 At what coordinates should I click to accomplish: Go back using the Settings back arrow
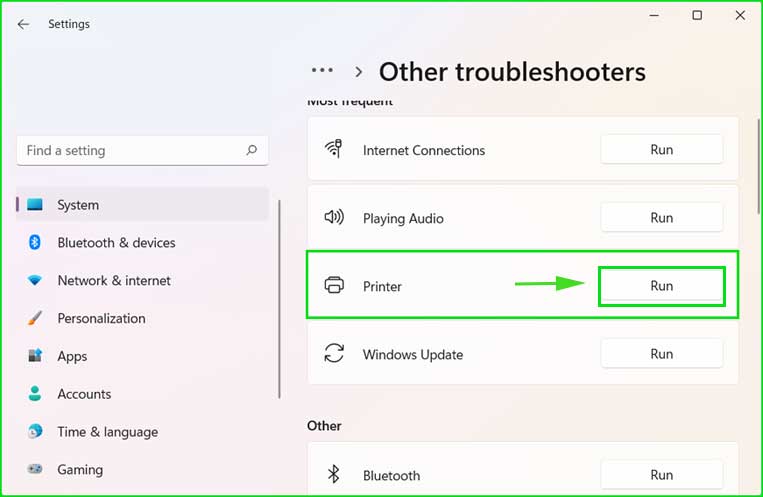point(23,24)
